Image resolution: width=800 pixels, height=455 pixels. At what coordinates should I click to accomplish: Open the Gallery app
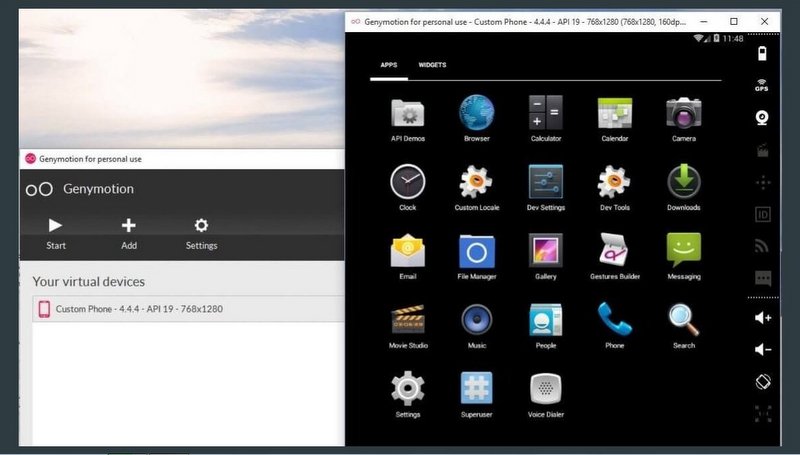point(545,256)
